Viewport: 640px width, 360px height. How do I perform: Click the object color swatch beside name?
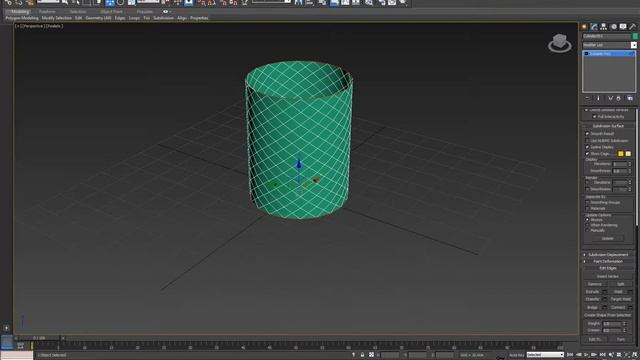click(x=635, y=36)
